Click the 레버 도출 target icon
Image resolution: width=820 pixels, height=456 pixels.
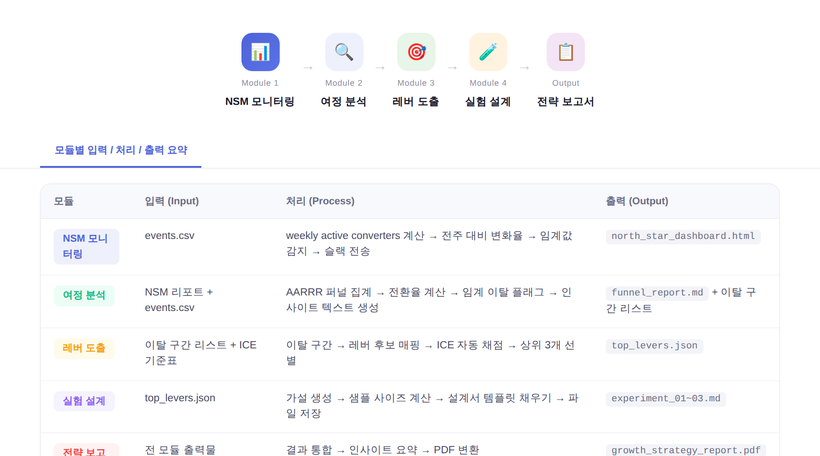coord(416,52)
